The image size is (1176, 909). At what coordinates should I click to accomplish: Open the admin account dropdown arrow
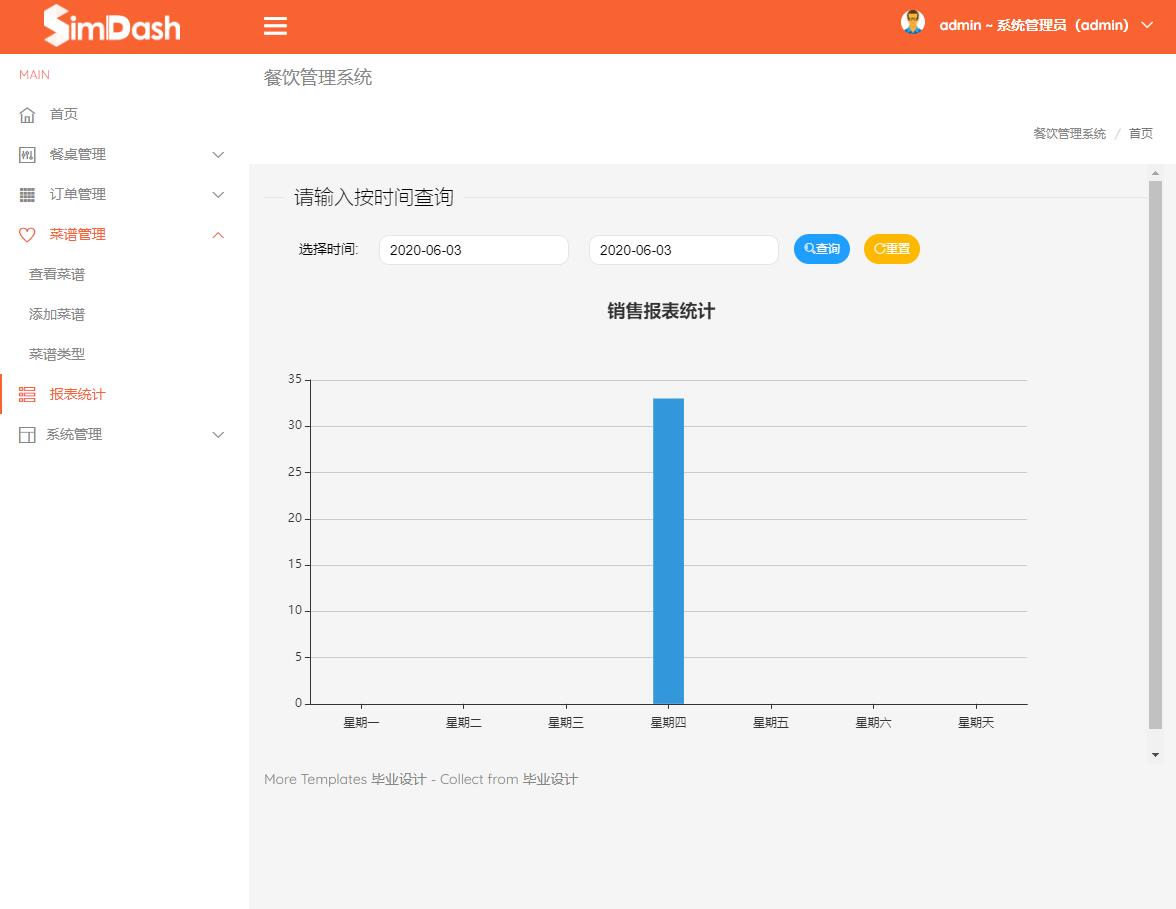pyautogui.click(x=1145, y=26)
